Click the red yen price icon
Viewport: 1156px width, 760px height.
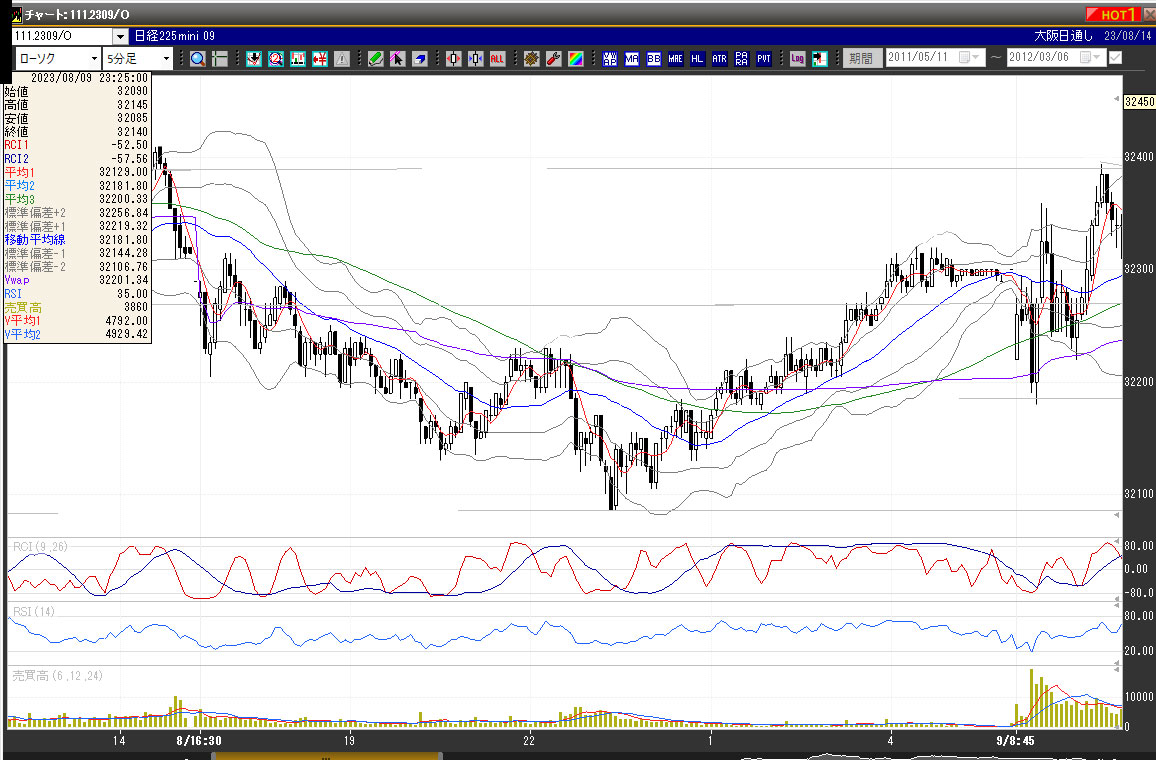[320, 59]
